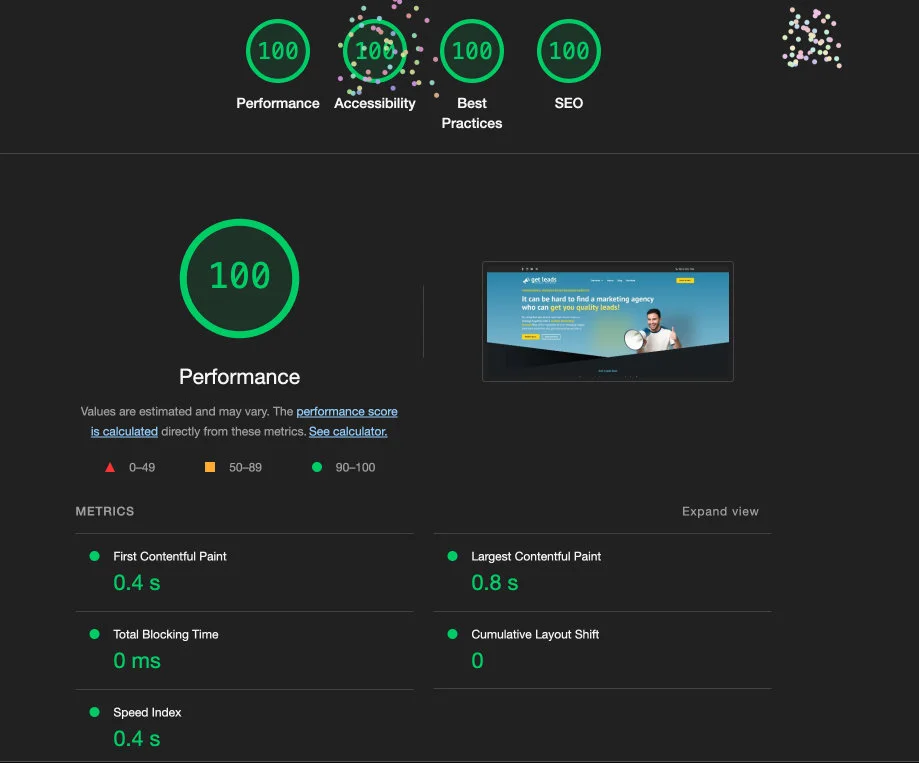This screenshot has width=919, height=763.
Task: Open the 'See calculator.' link
Action: 348,431
